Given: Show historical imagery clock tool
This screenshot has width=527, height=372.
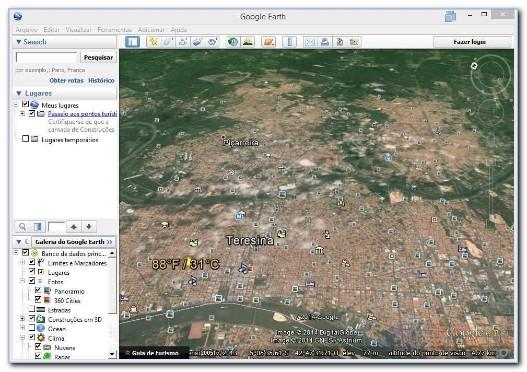Looking at the screenshot, I should click(x=233, y=42).
